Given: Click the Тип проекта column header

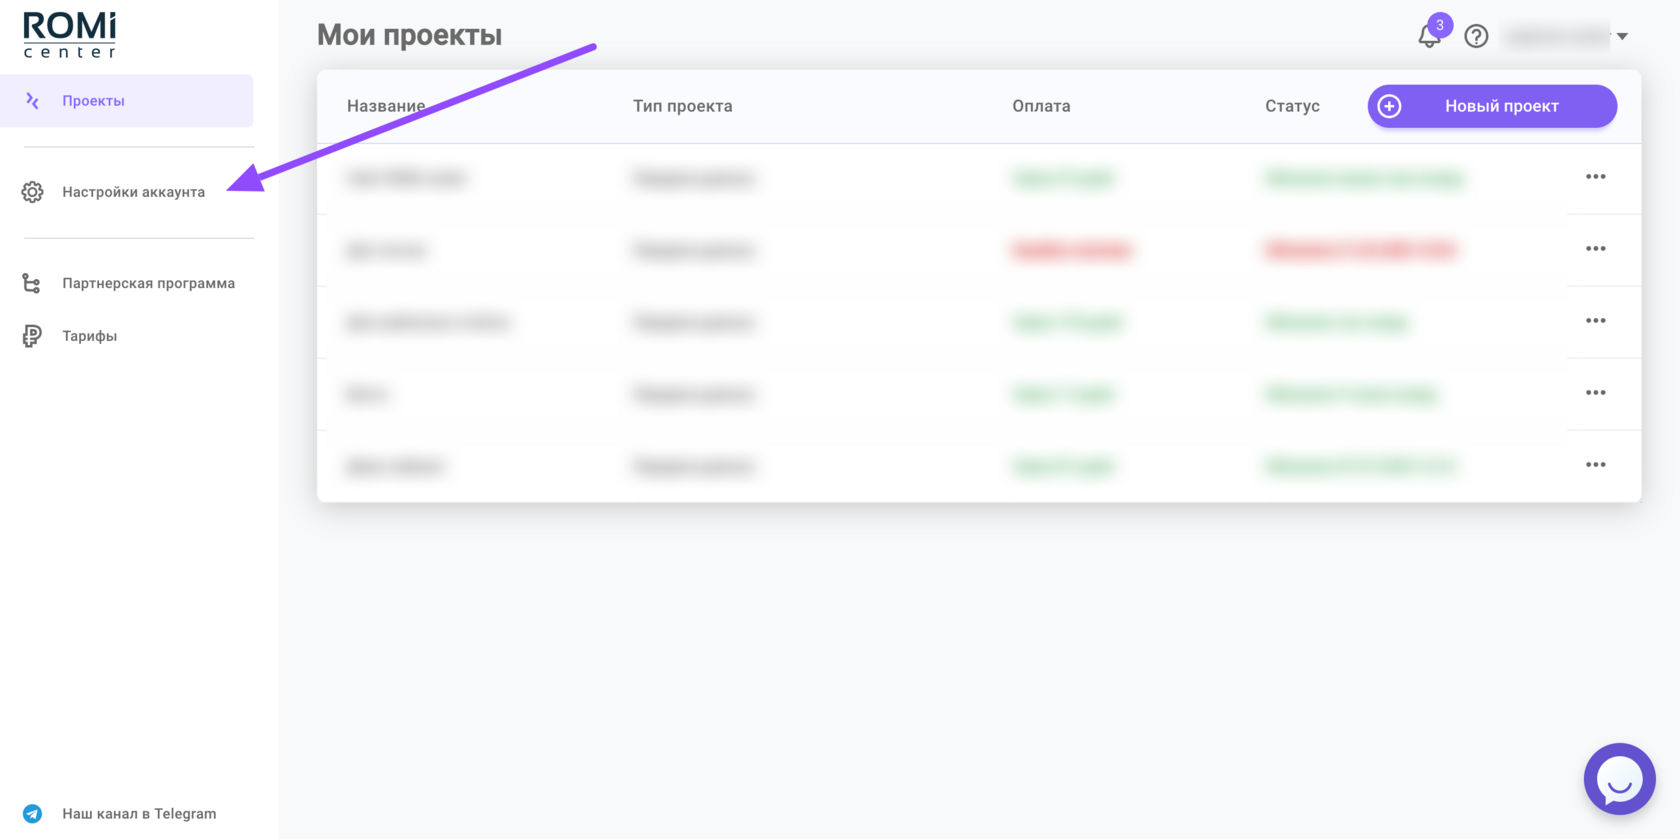Looking at the screenshot, I should (x=682, y=106).
